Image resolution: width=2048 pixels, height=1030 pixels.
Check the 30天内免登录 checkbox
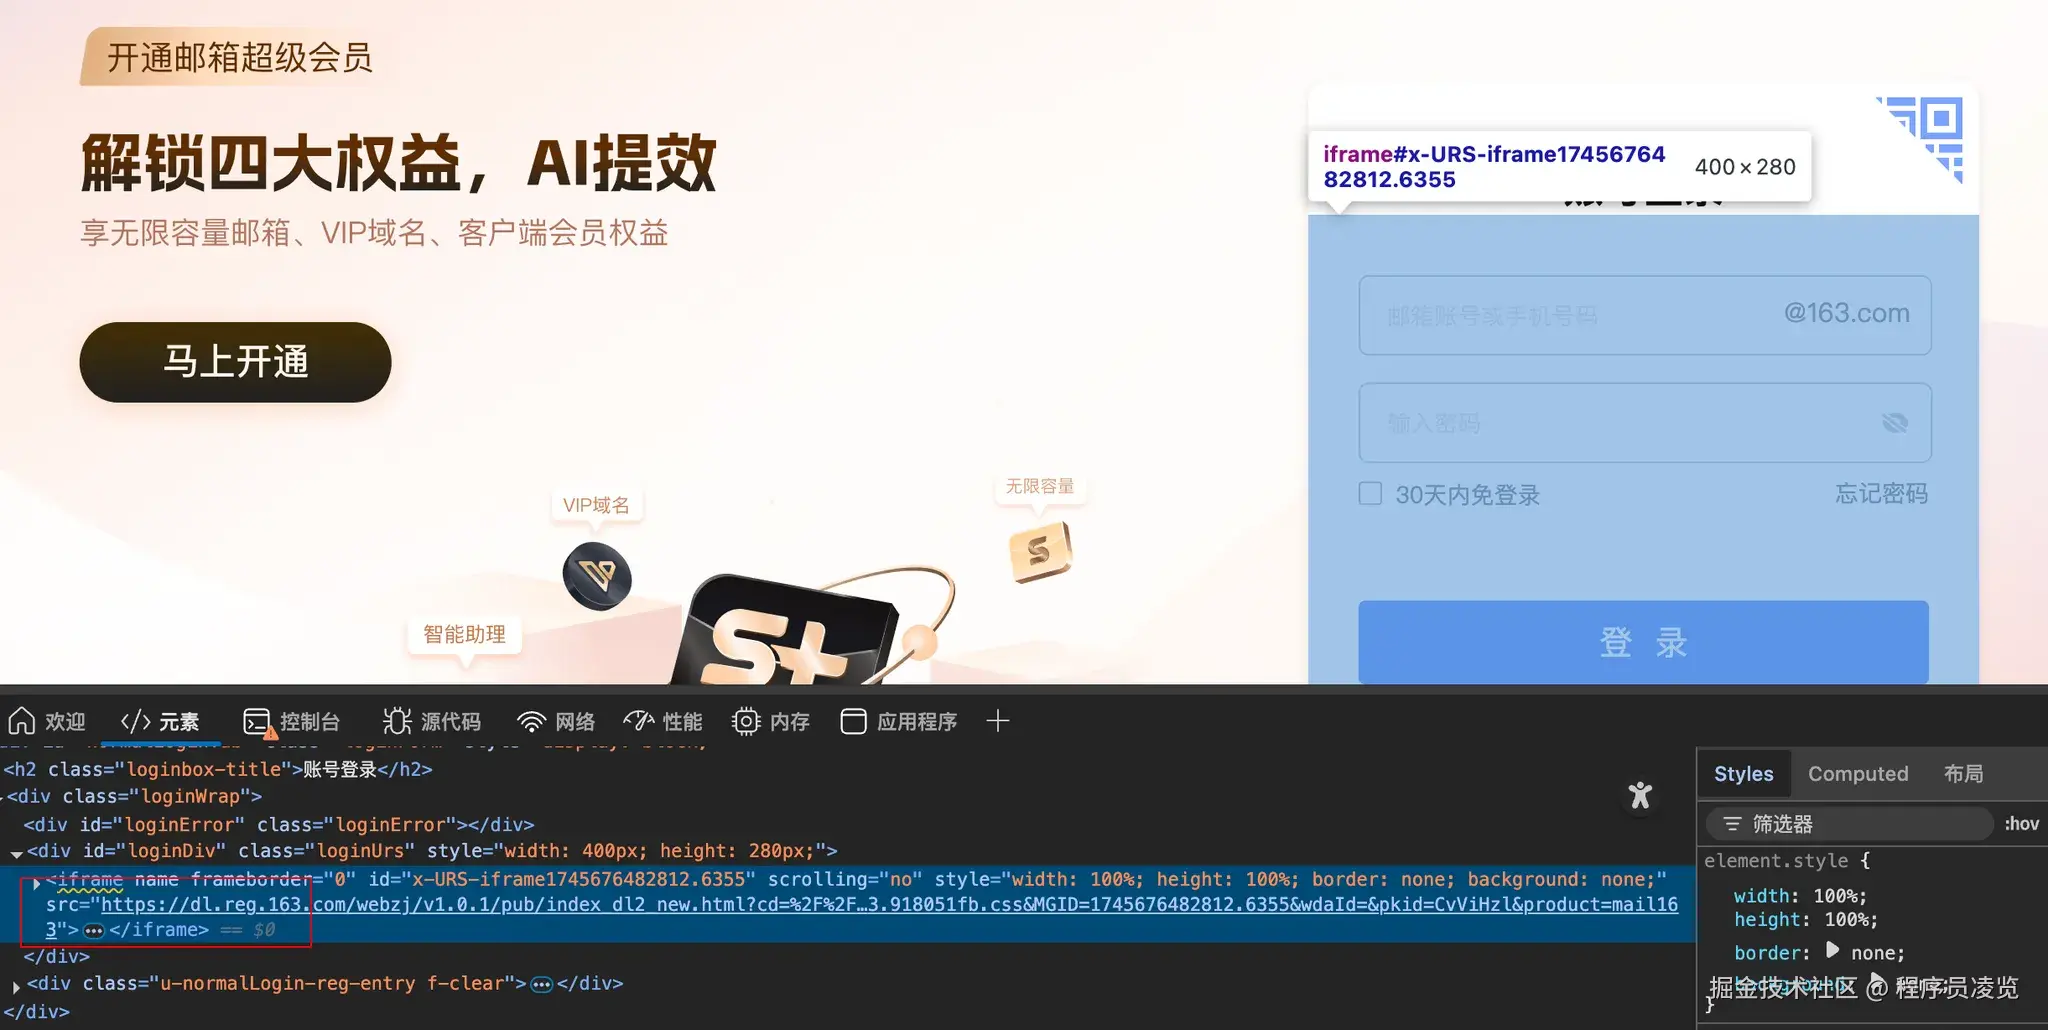click(x=1370, y=494)
